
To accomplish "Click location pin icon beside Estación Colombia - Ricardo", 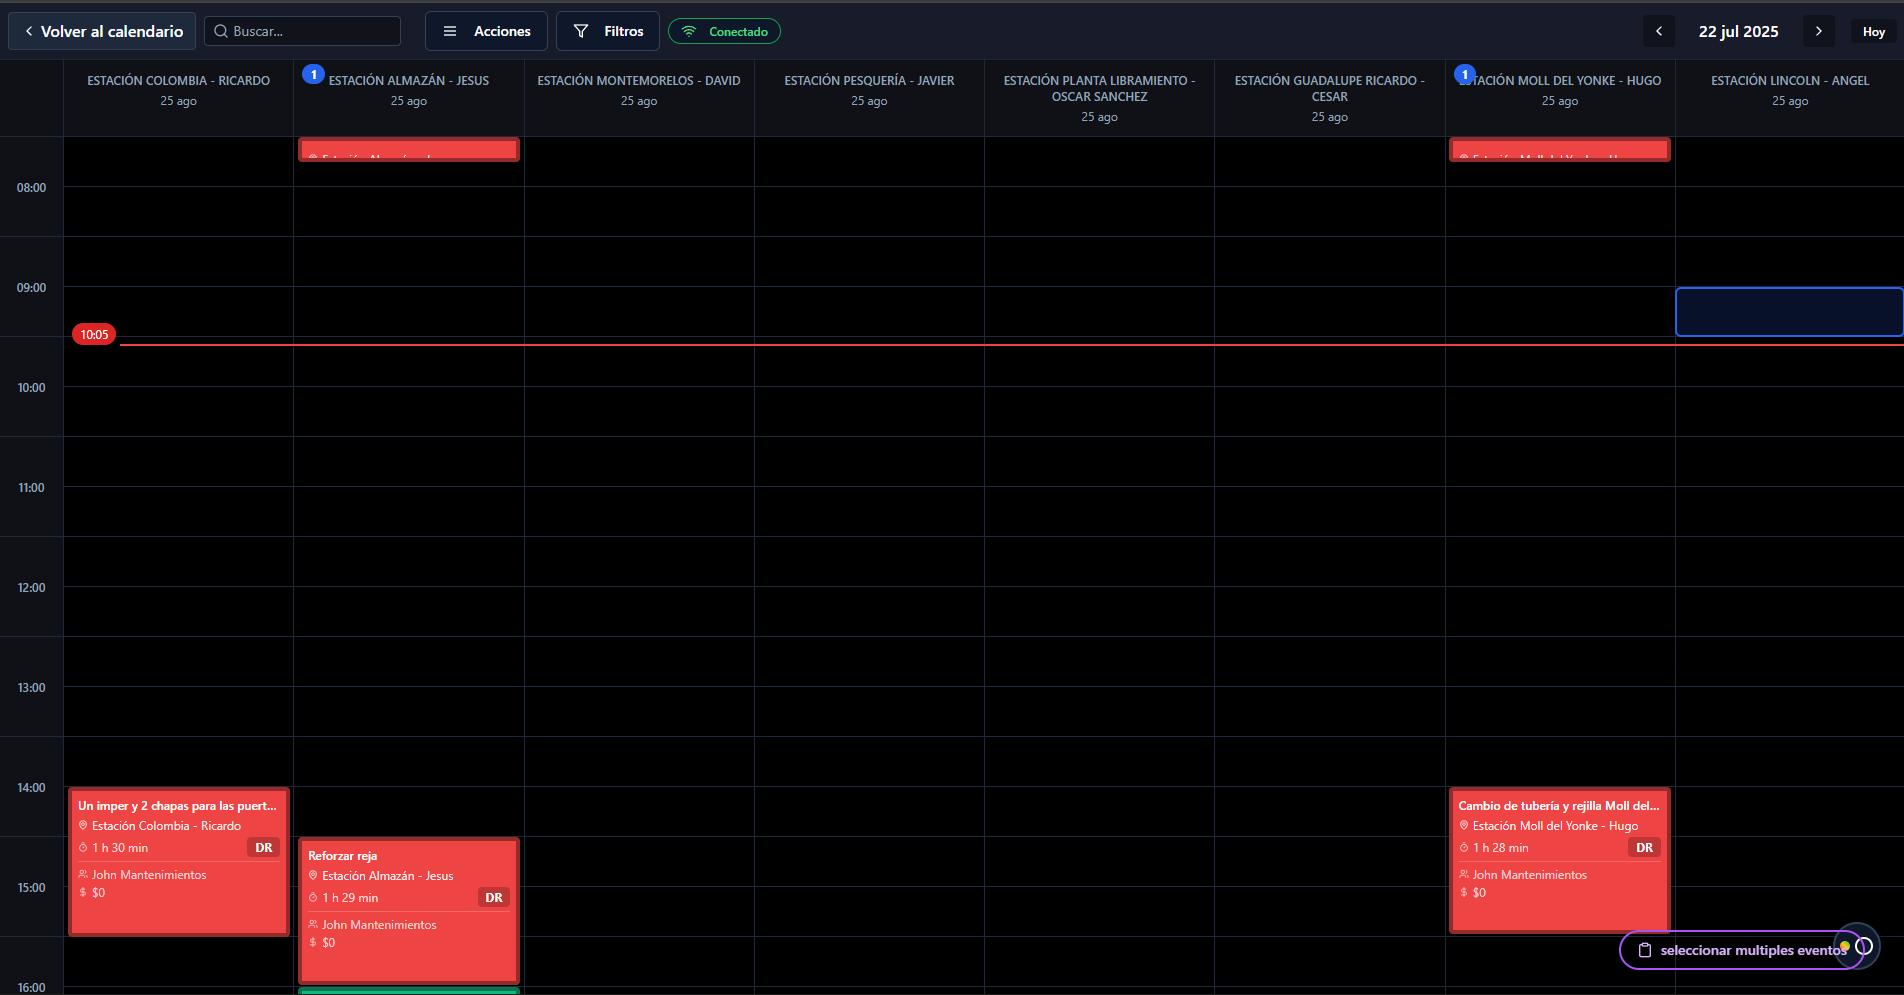I will (84, 826).
